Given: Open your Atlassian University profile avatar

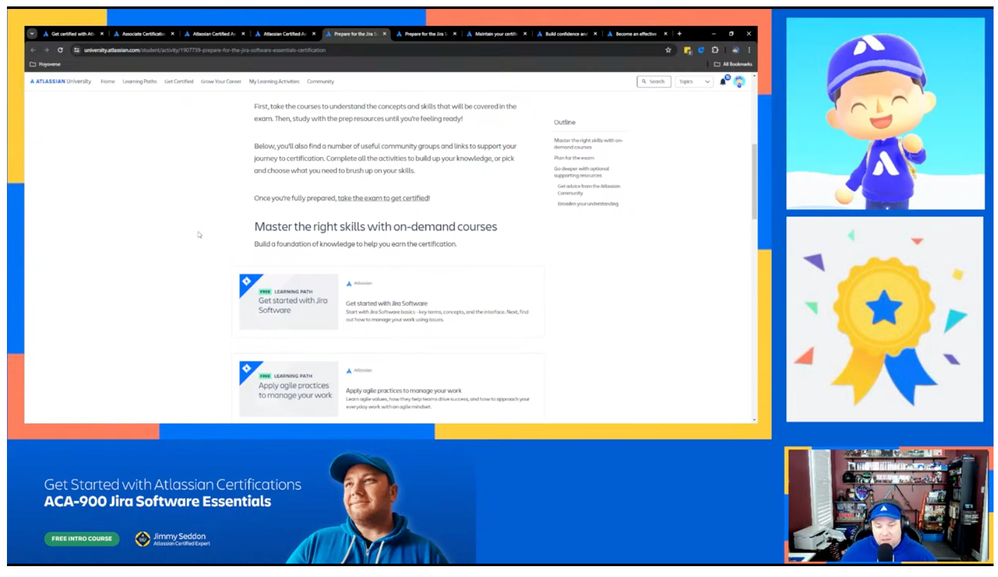Looking at the screenshot, I should tap(739, 82).
